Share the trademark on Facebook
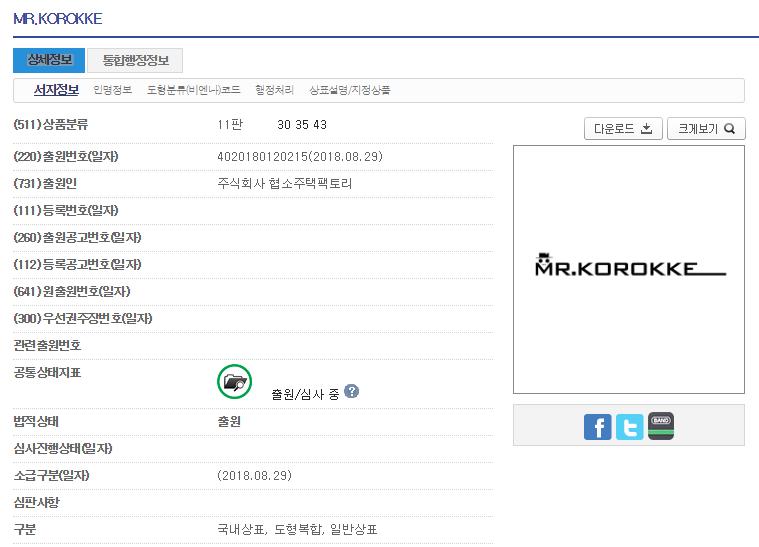This screenshot has height=547, width=759. click(x=597, y=427)
